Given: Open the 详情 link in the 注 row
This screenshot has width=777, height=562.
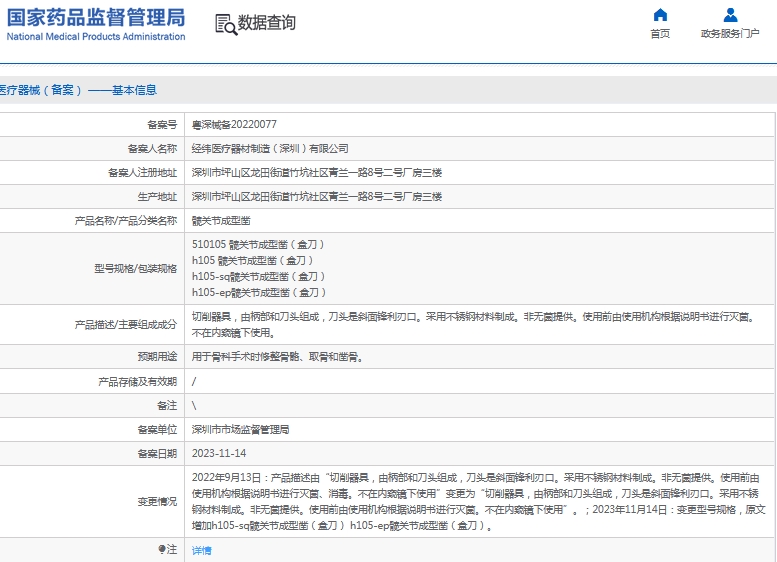Looking at the screenshot, I should click(x=201, y=550).
